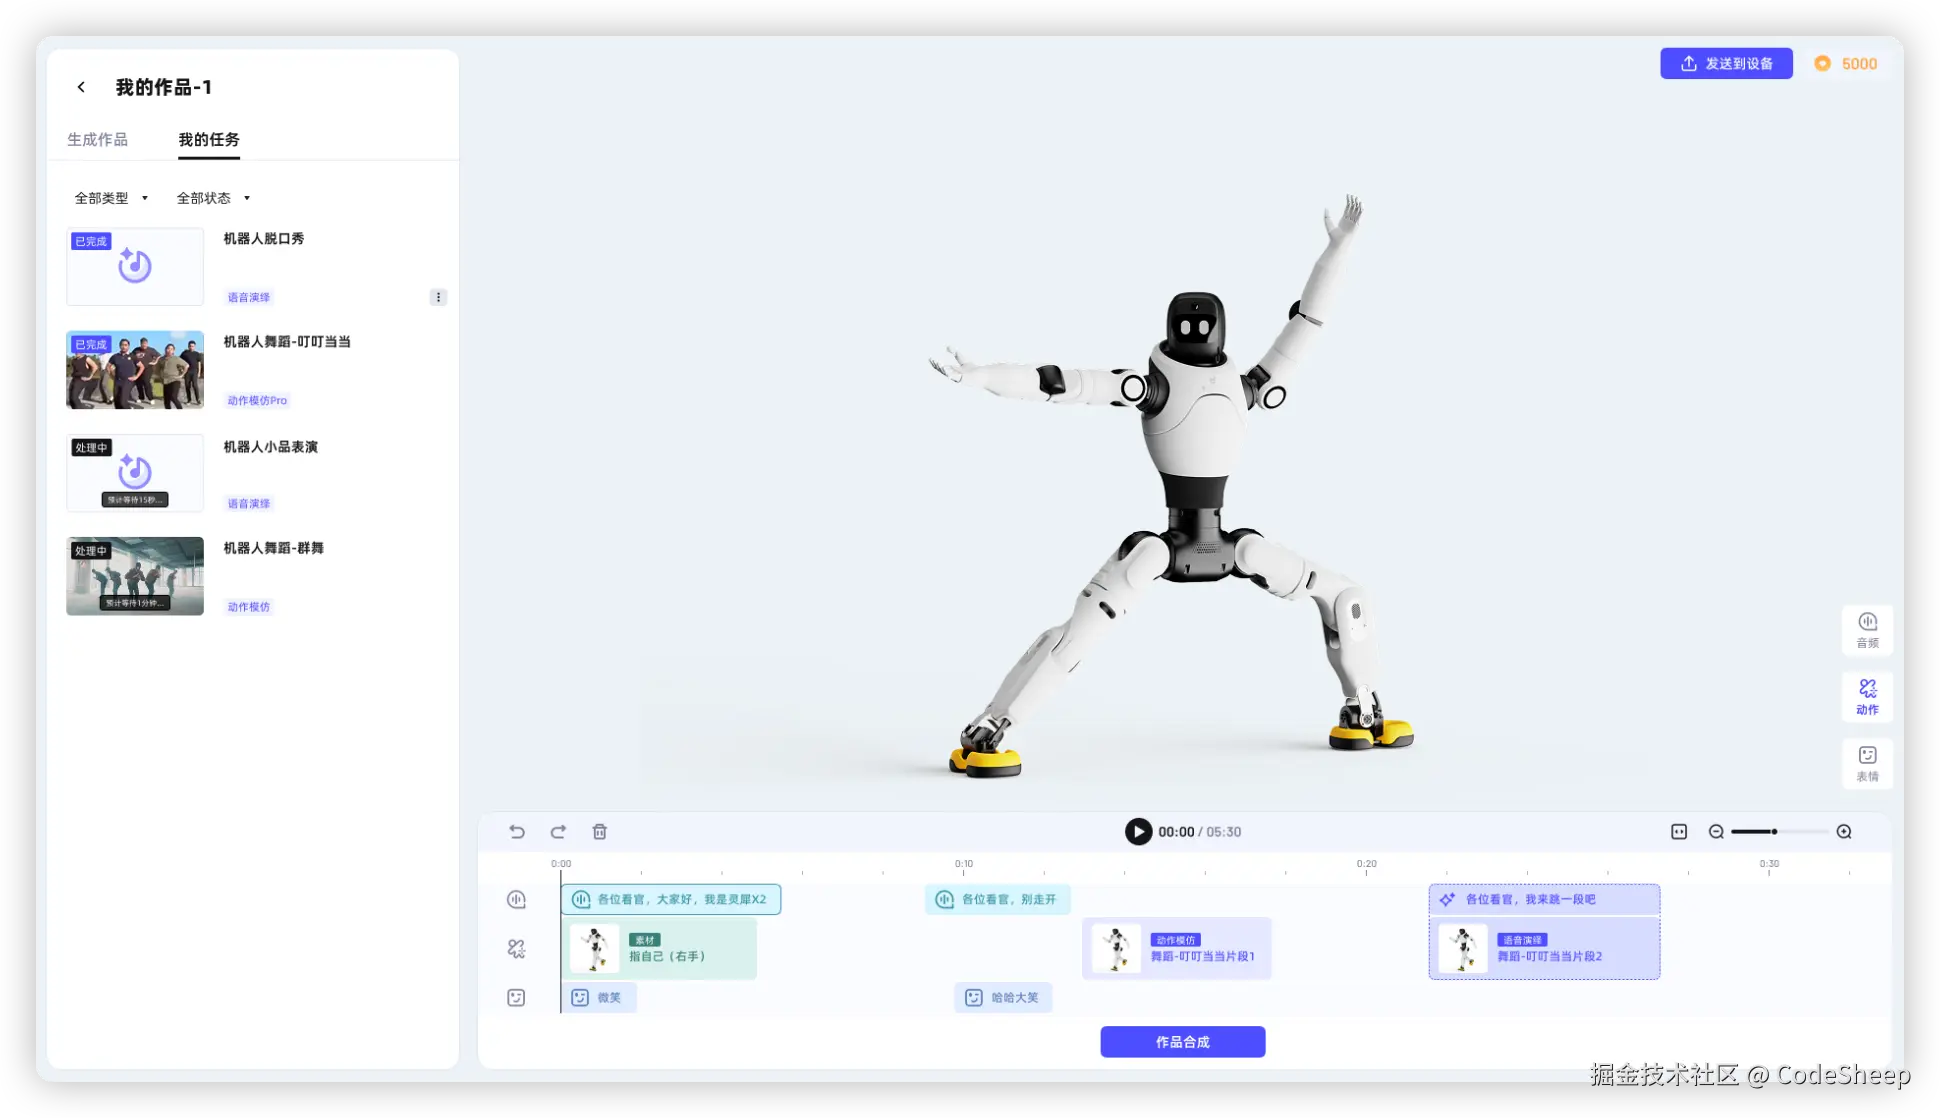Image resolution: width=1940 pixels, height=1118 pixels.
Task: Click the fit-timeline icon beside zoom out
Action: (1679, 832)
